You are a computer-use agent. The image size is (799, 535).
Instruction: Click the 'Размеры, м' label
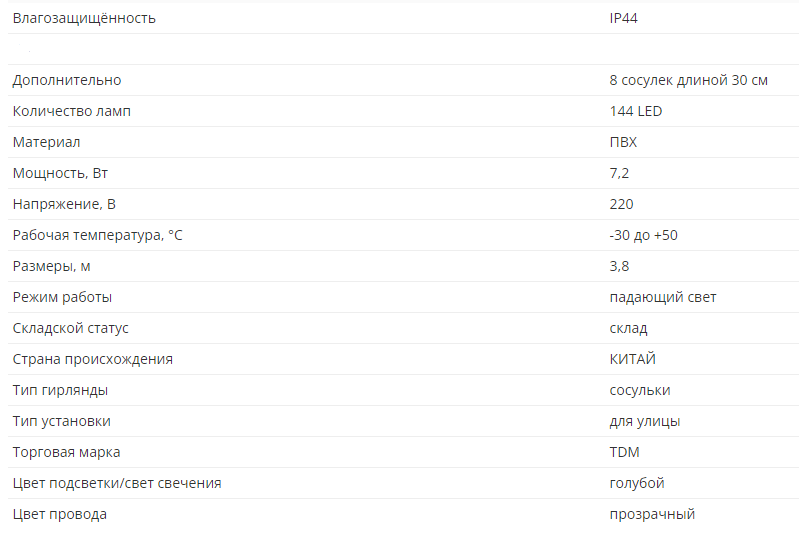click(51, 266)
